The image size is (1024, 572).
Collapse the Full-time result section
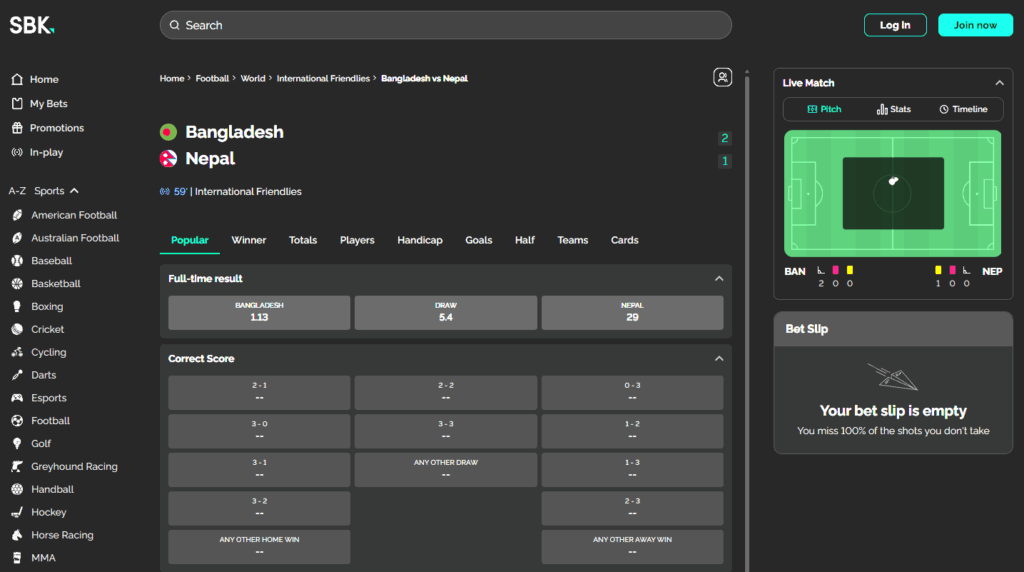pyautogui.click(x=719, y=279)
